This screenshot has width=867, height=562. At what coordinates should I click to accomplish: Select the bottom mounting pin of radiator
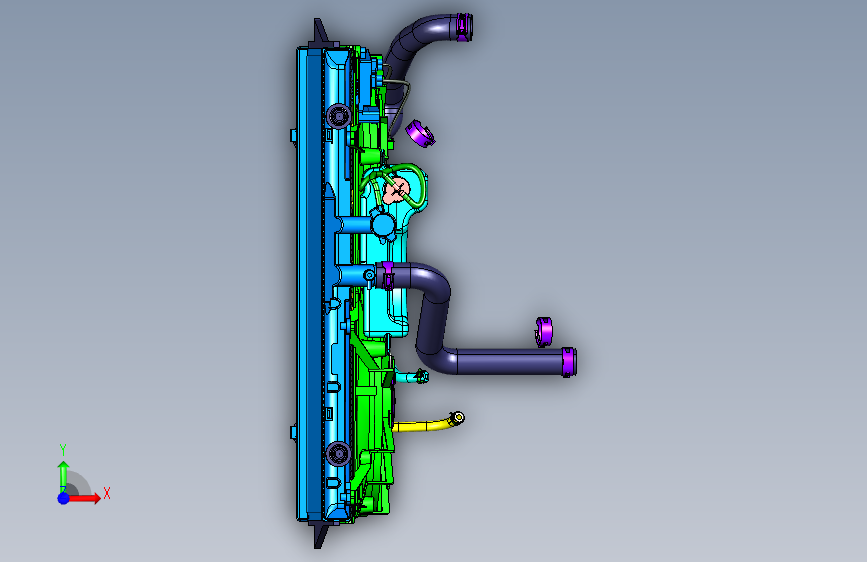[320, 534]
